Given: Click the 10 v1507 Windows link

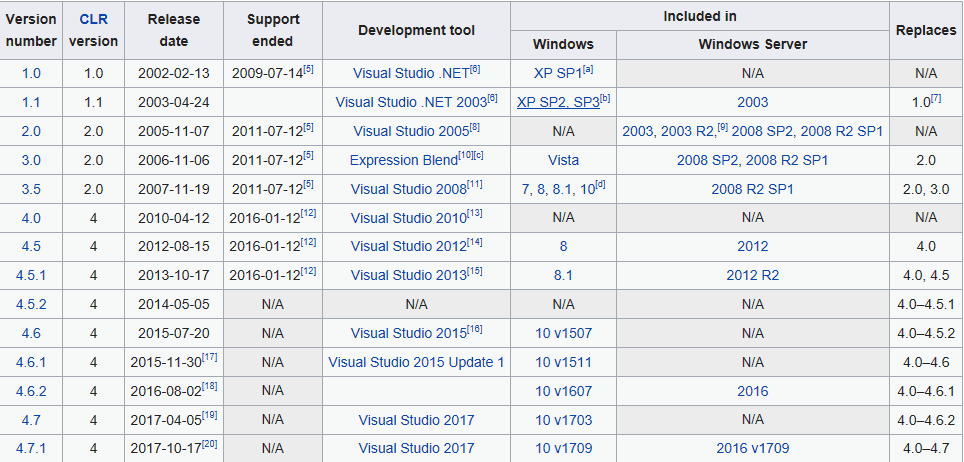Looking at the screenshot, I should coord(563,333).
